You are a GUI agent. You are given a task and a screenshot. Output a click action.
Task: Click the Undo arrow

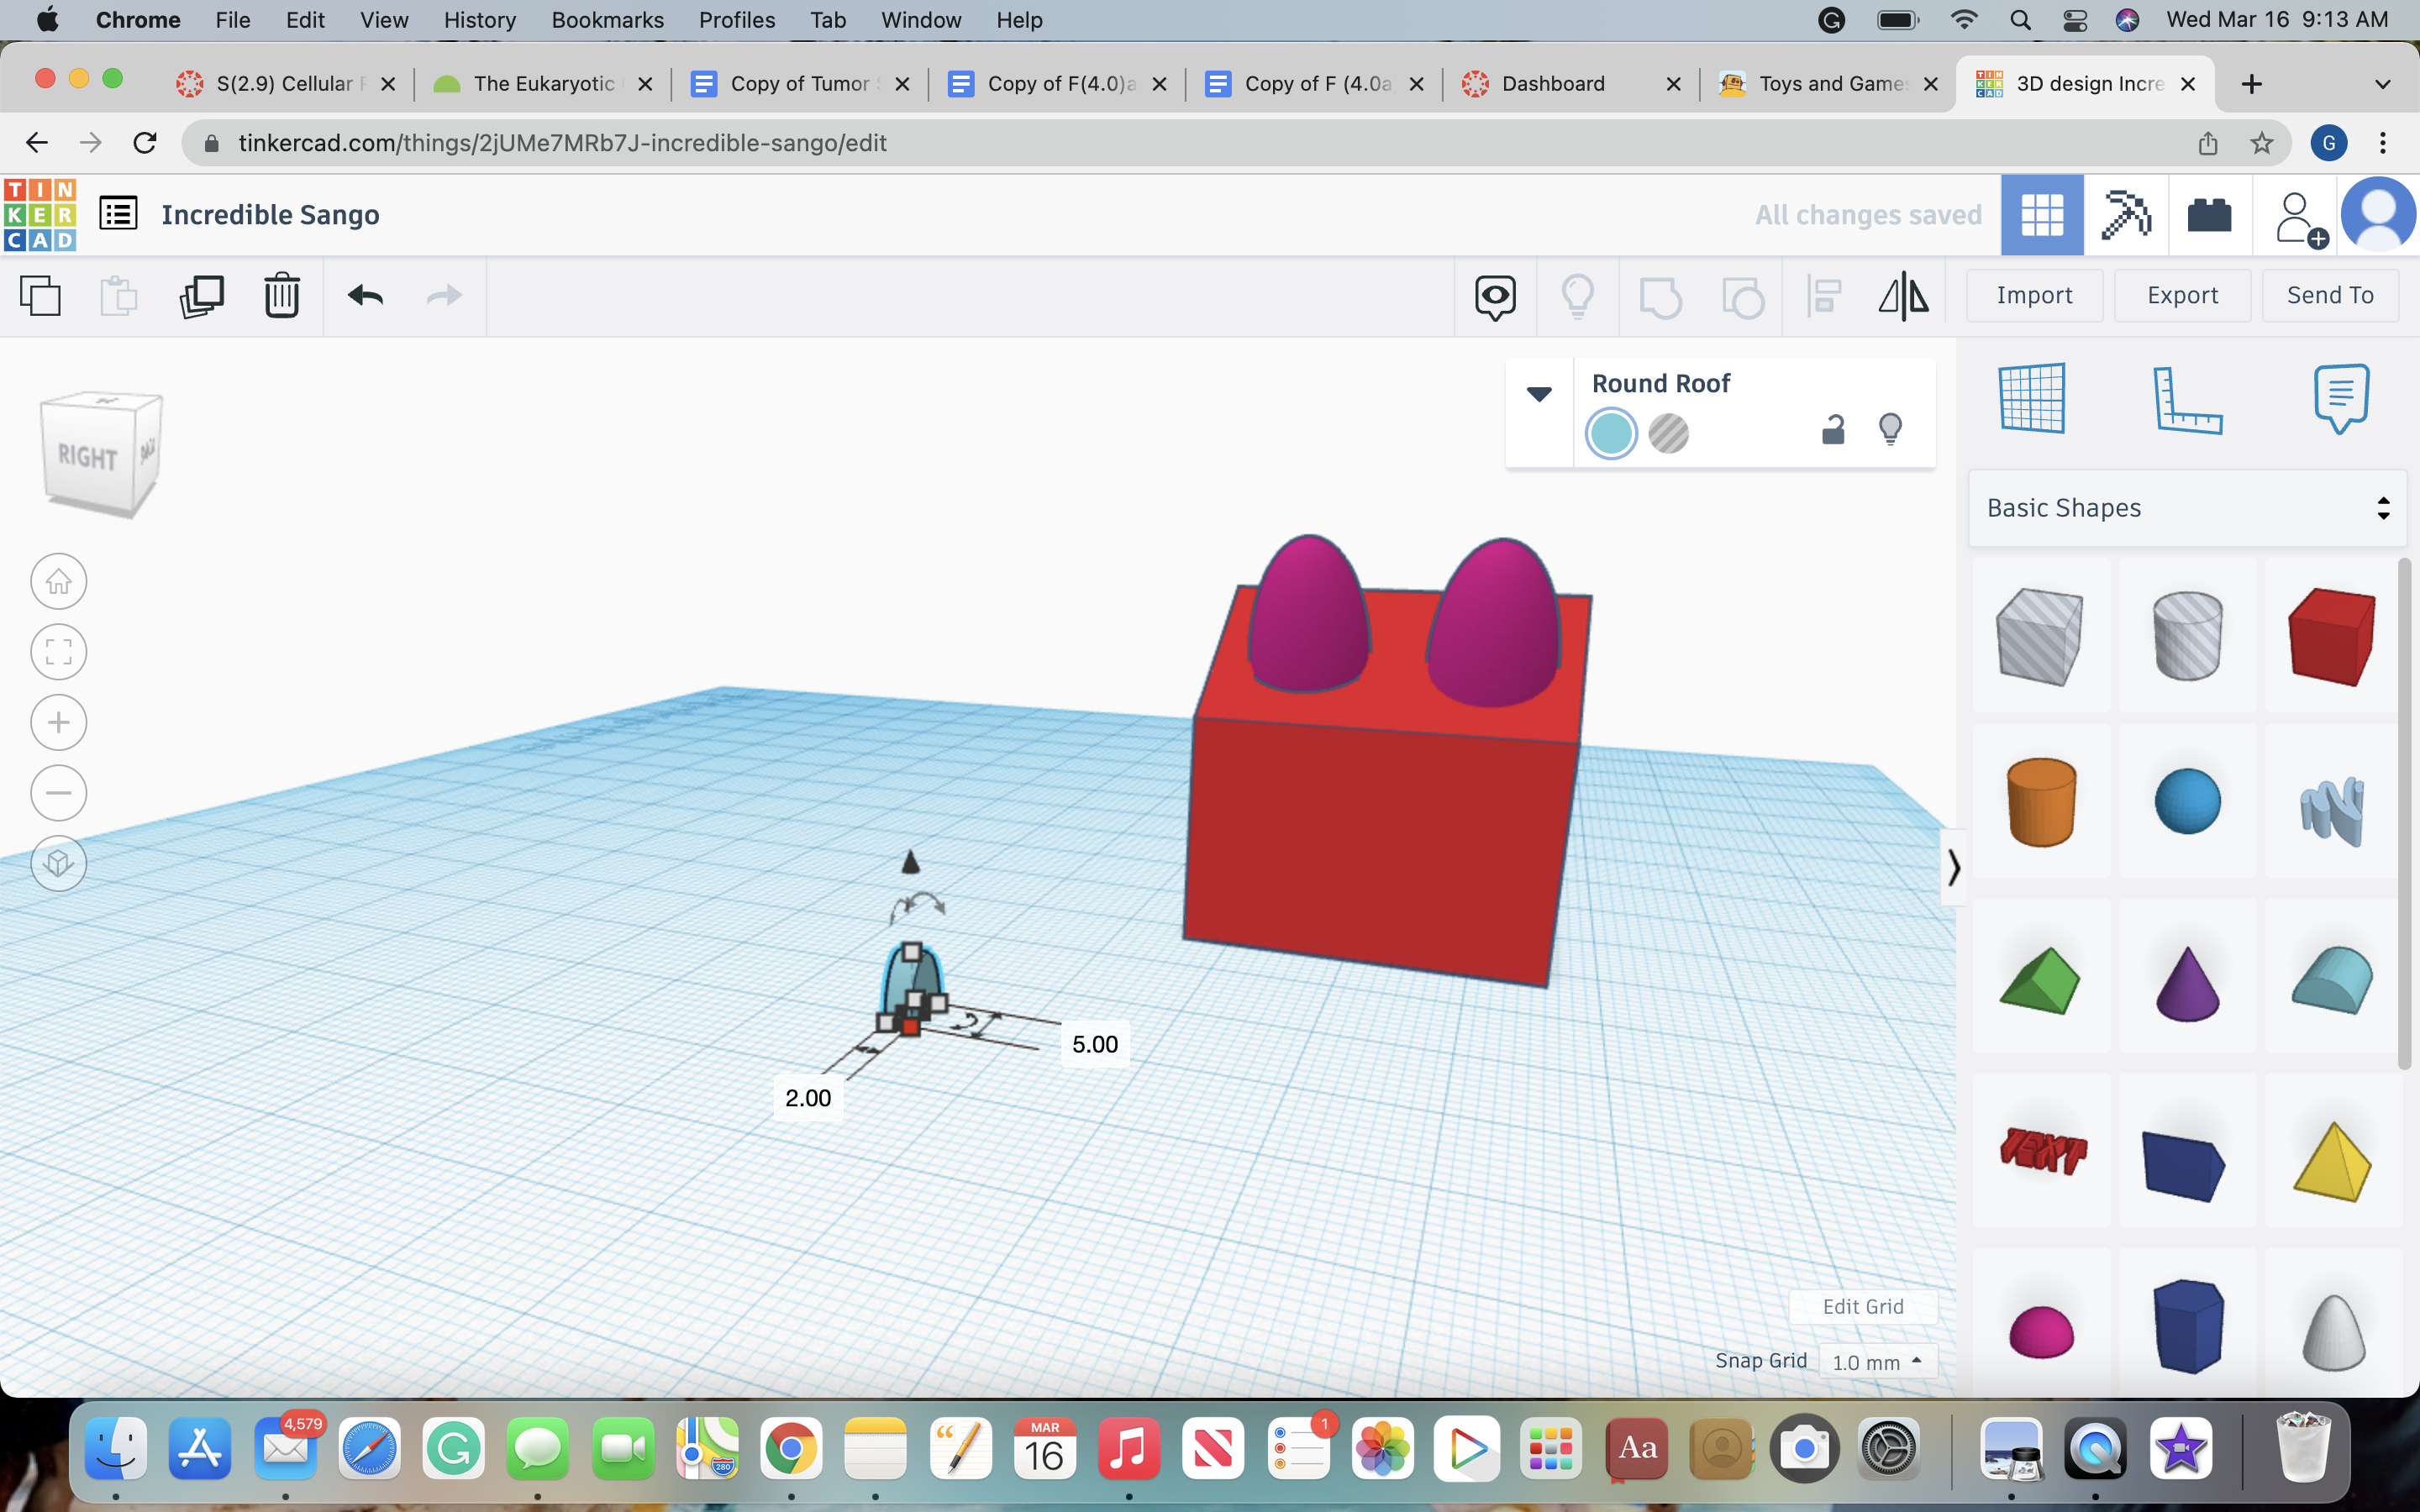[x=365, y=296]
